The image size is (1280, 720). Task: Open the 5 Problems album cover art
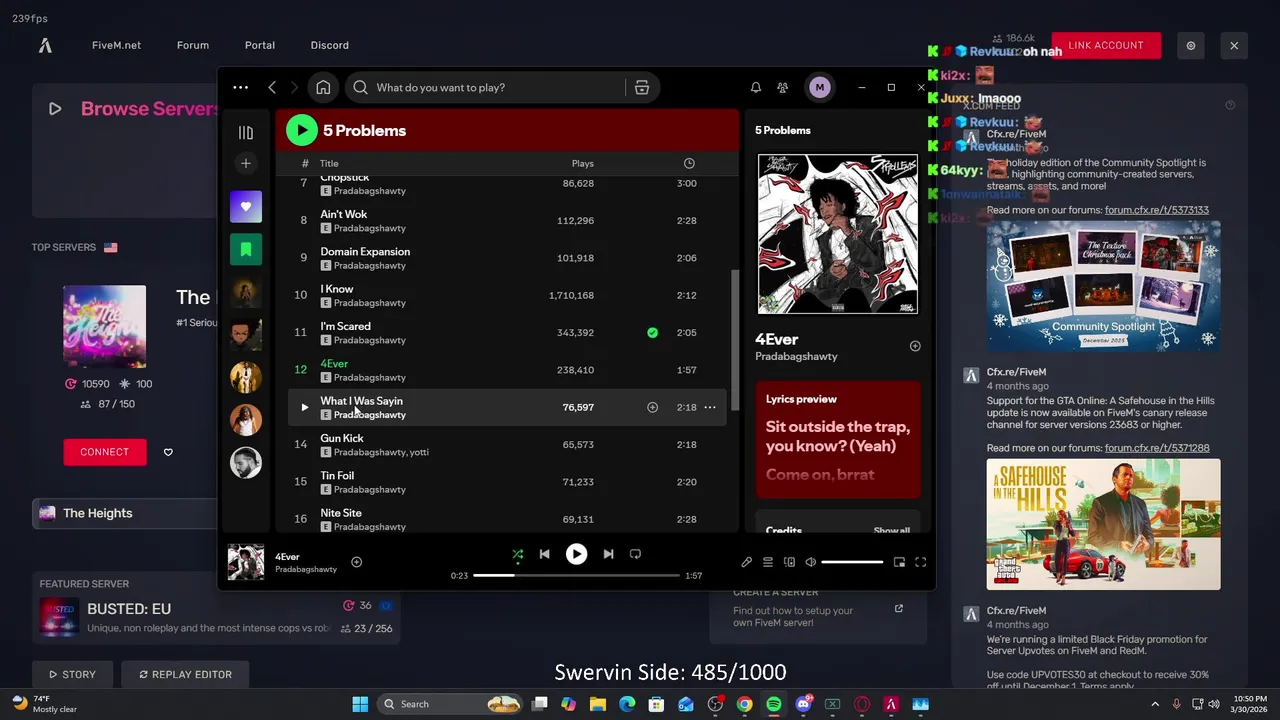pyautogui.click(x=837, y=234)
